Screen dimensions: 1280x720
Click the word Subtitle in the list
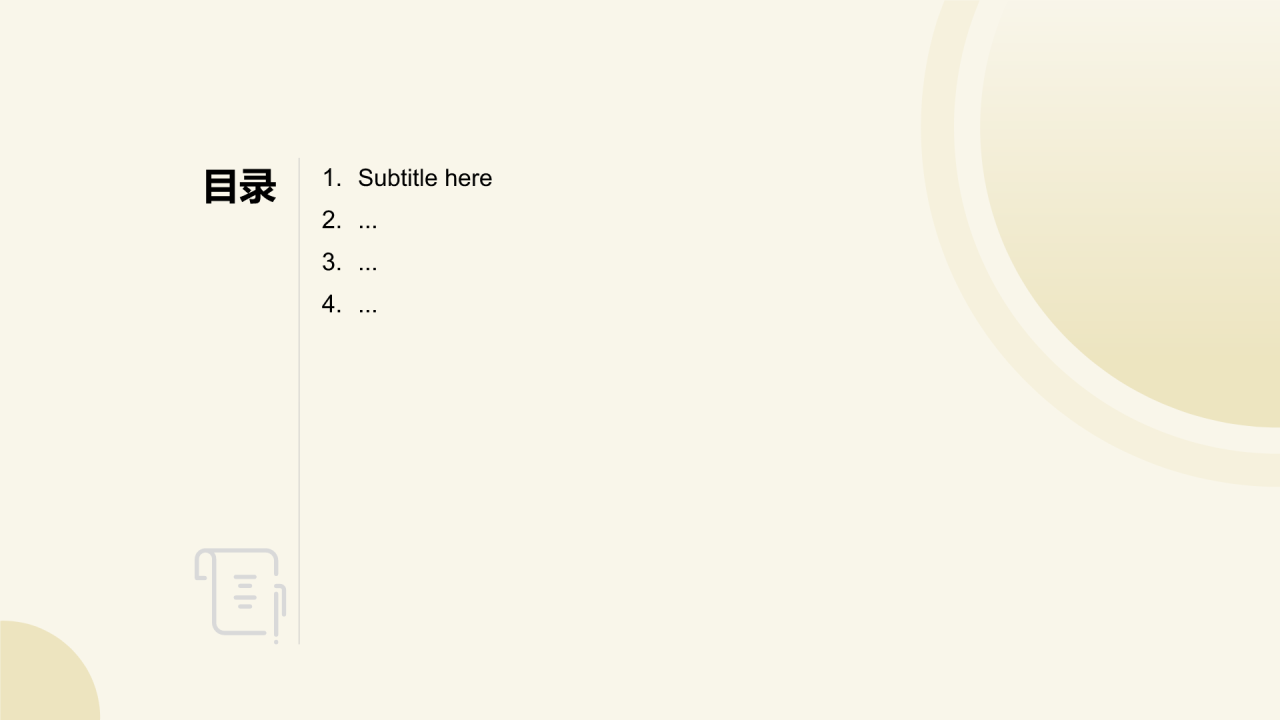(x=398, y=178)
